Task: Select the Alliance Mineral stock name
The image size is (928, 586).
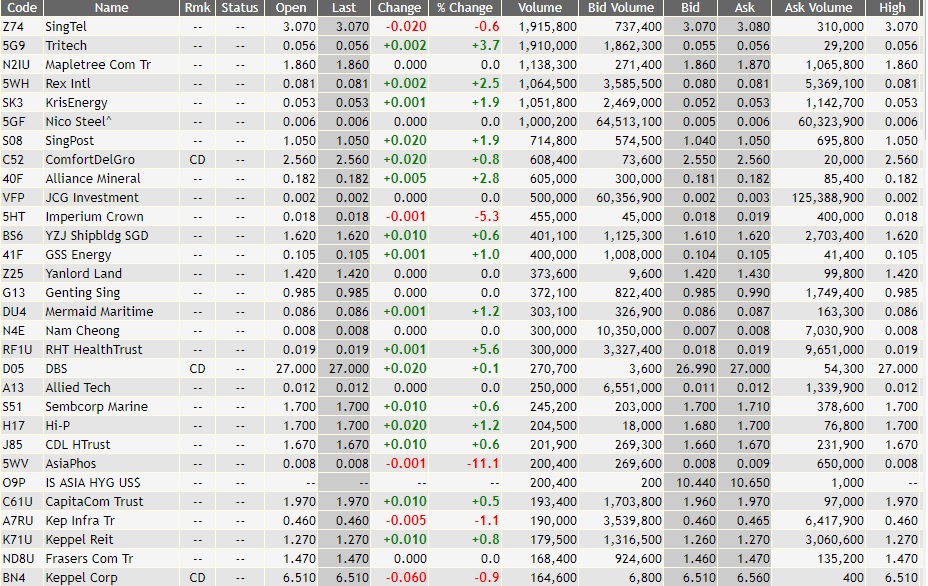Action: (93, 178)
